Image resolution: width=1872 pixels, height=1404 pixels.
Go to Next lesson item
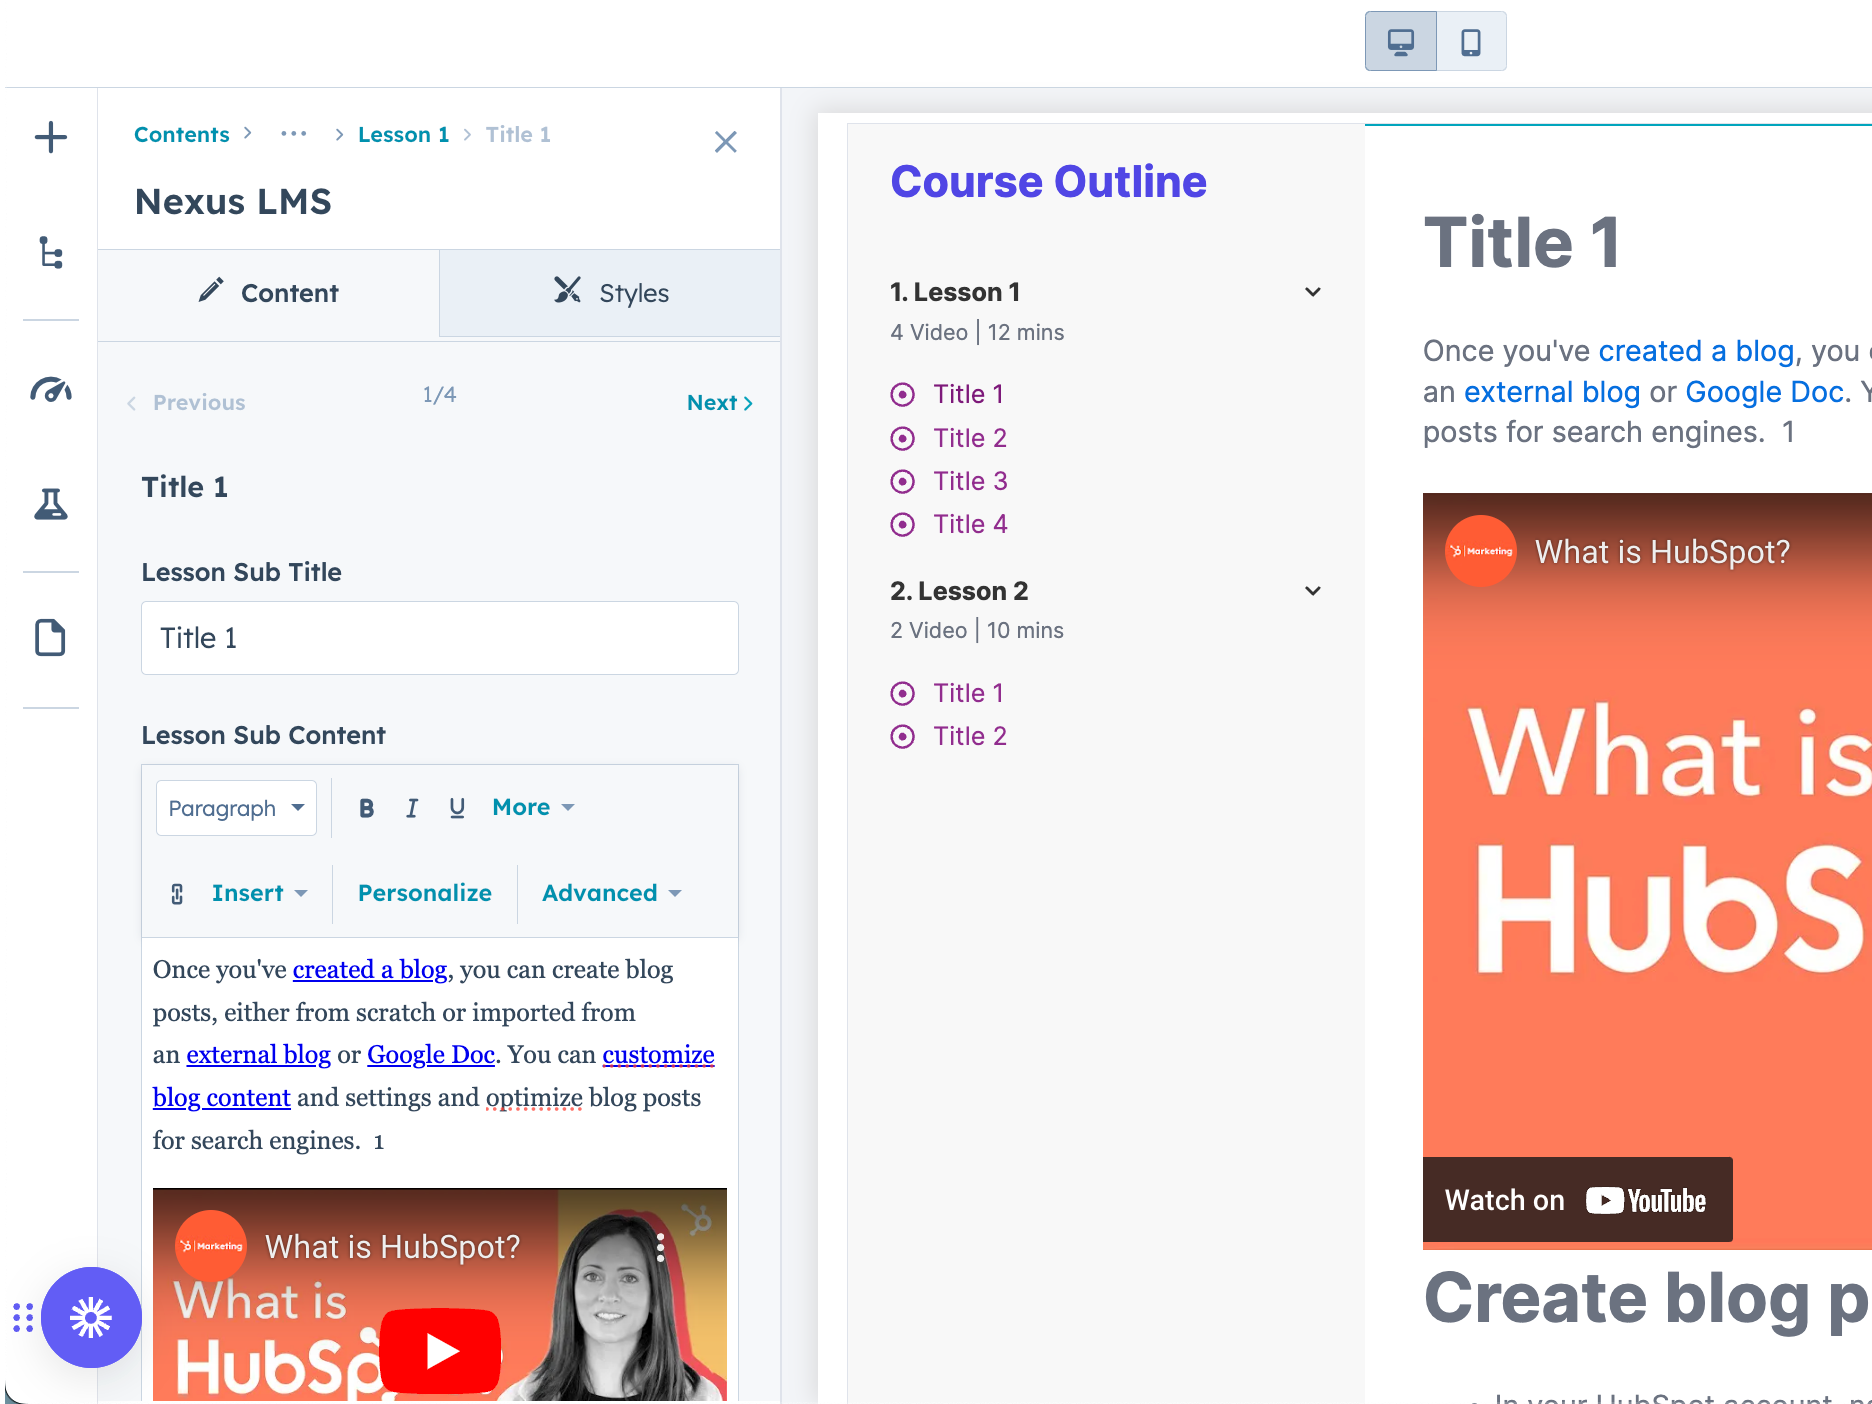tap(720, 403)
